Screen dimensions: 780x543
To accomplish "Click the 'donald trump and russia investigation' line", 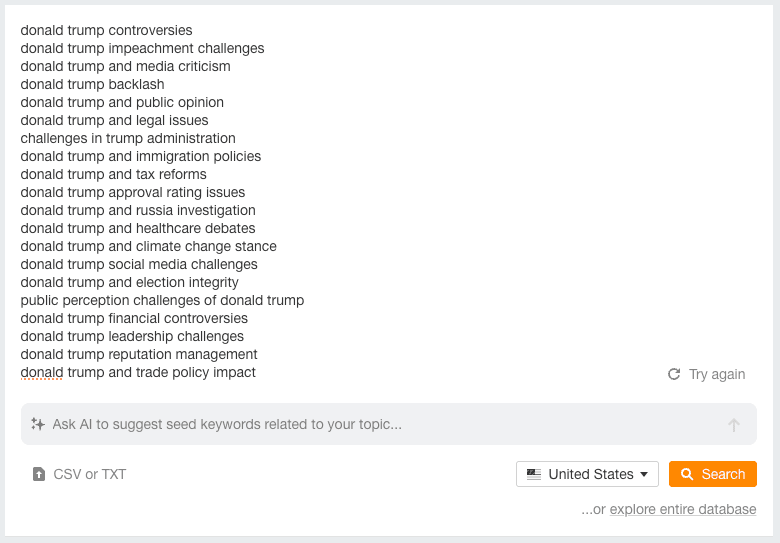I will [138, 210].
